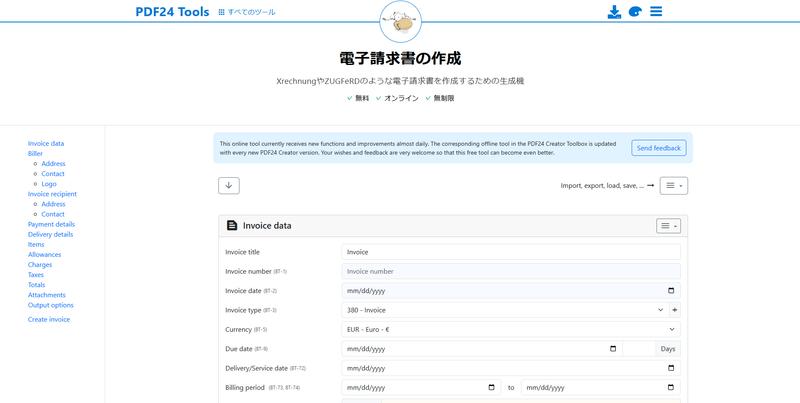Open the Currency dropdown
This screenshot has width=800, height=403.
pos(511,330)
